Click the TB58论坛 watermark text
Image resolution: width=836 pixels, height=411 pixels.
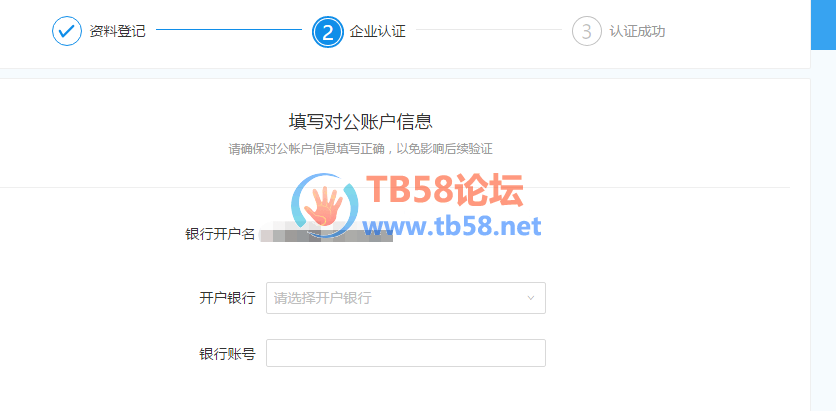(x=445, y=191)
